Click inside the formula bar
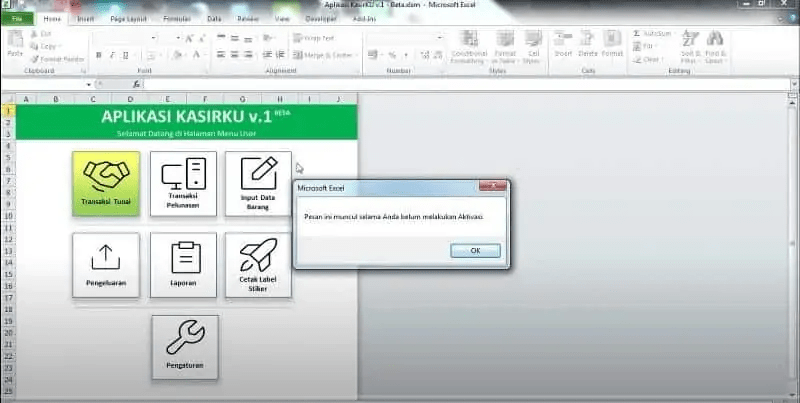This screenshot has height=403, width=800. point(466,84)
